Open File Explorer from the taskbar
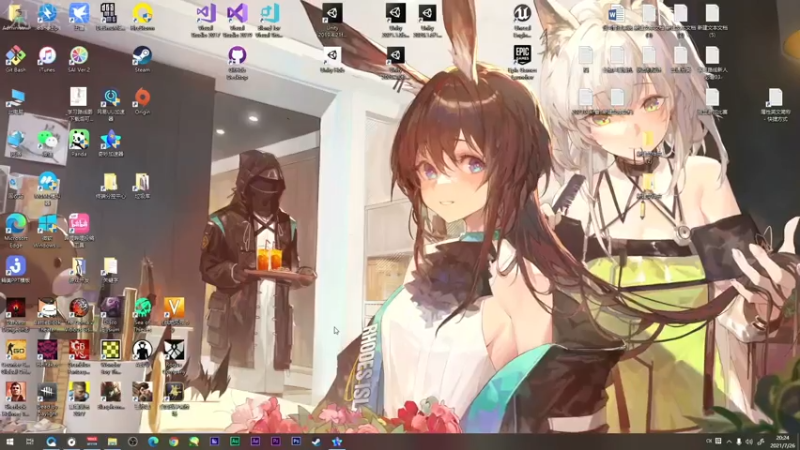The width and height of the screenshot is (800, 450). pos(112,442)
